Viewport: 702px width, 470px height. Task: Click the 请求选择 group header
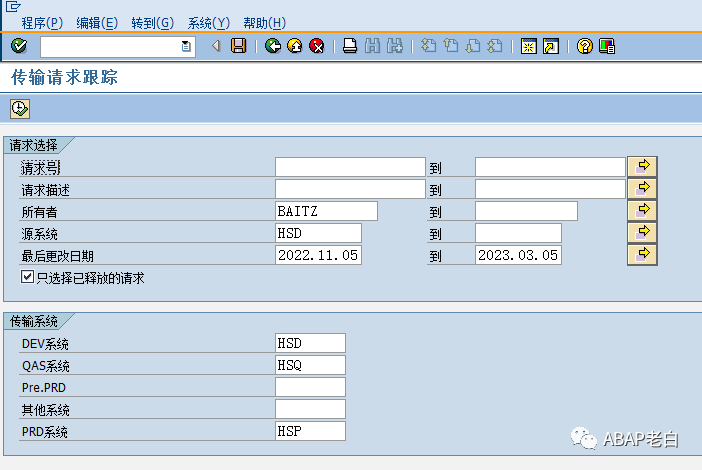pos(34,145)
